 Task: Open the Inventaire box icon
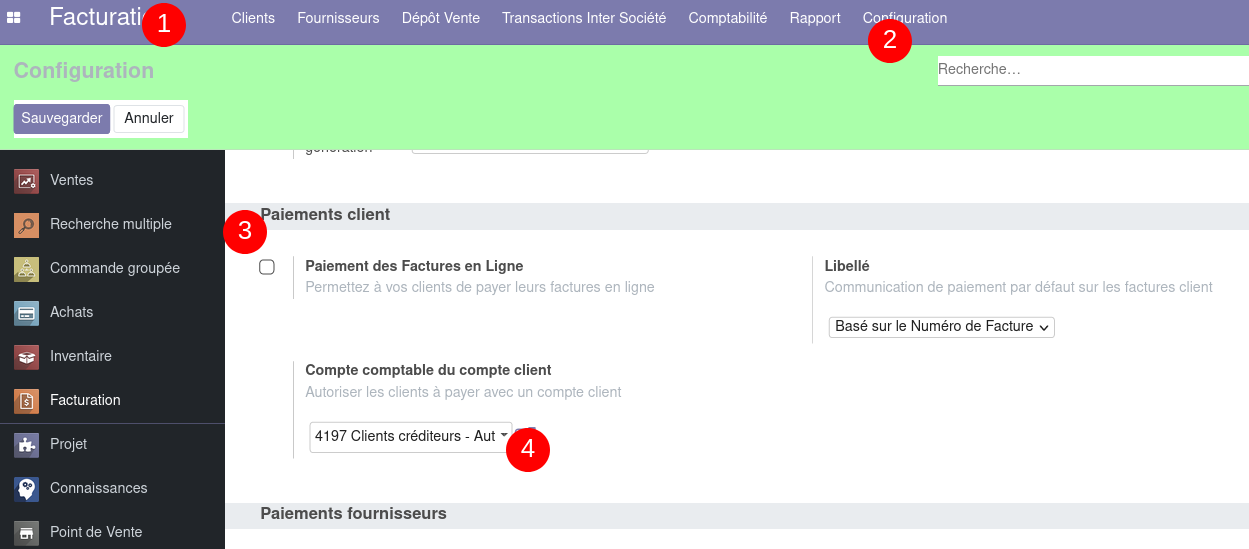coord(26,357)
